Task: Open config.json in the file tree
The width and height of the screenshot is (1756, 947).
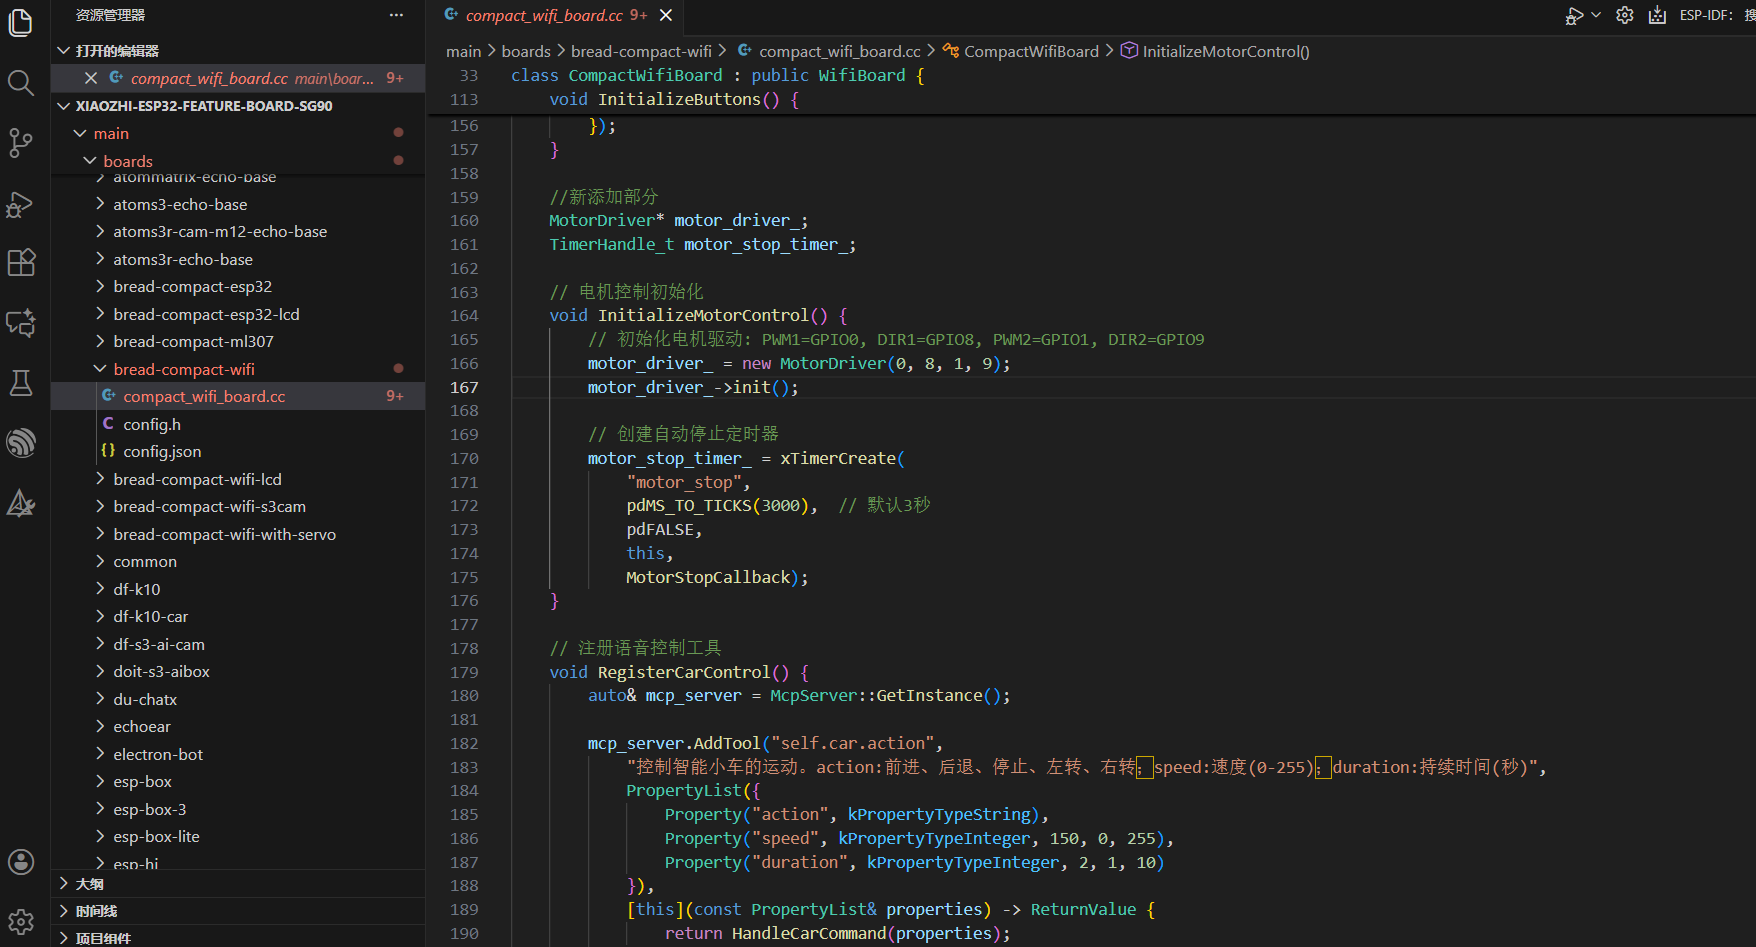Action: pos(162,452)
